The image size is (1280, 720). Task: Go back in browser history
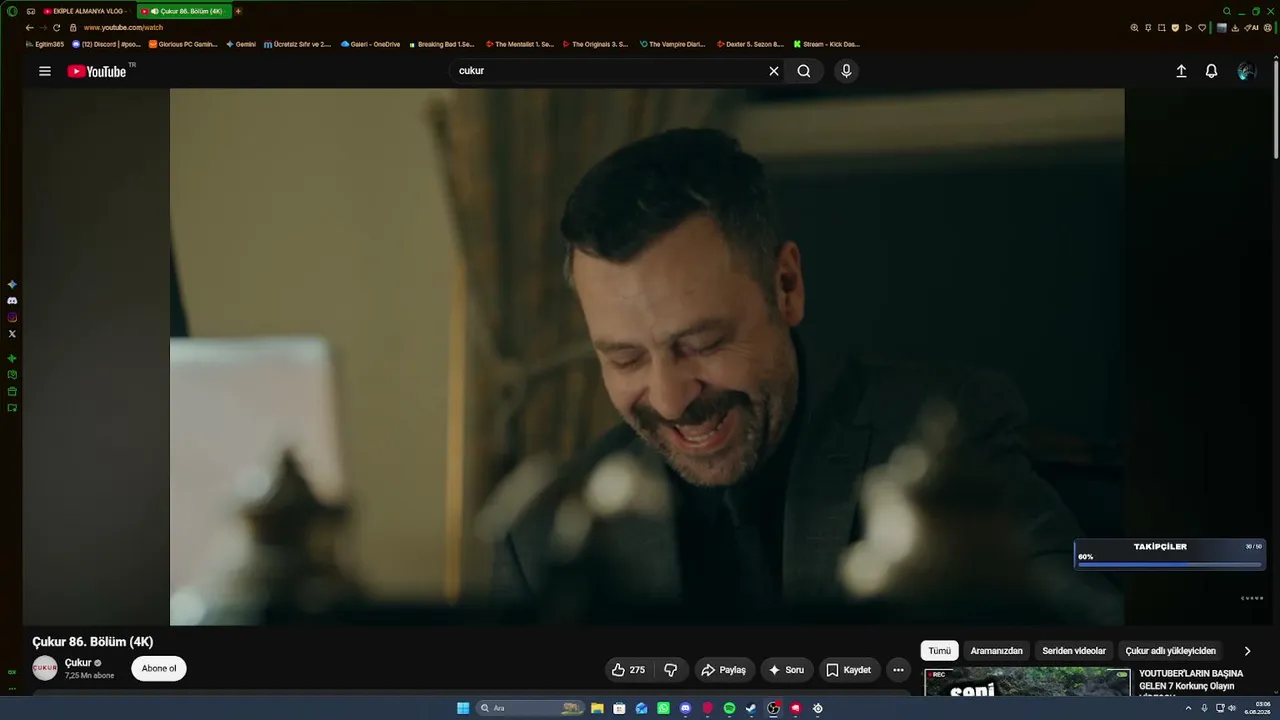(29, 28)
